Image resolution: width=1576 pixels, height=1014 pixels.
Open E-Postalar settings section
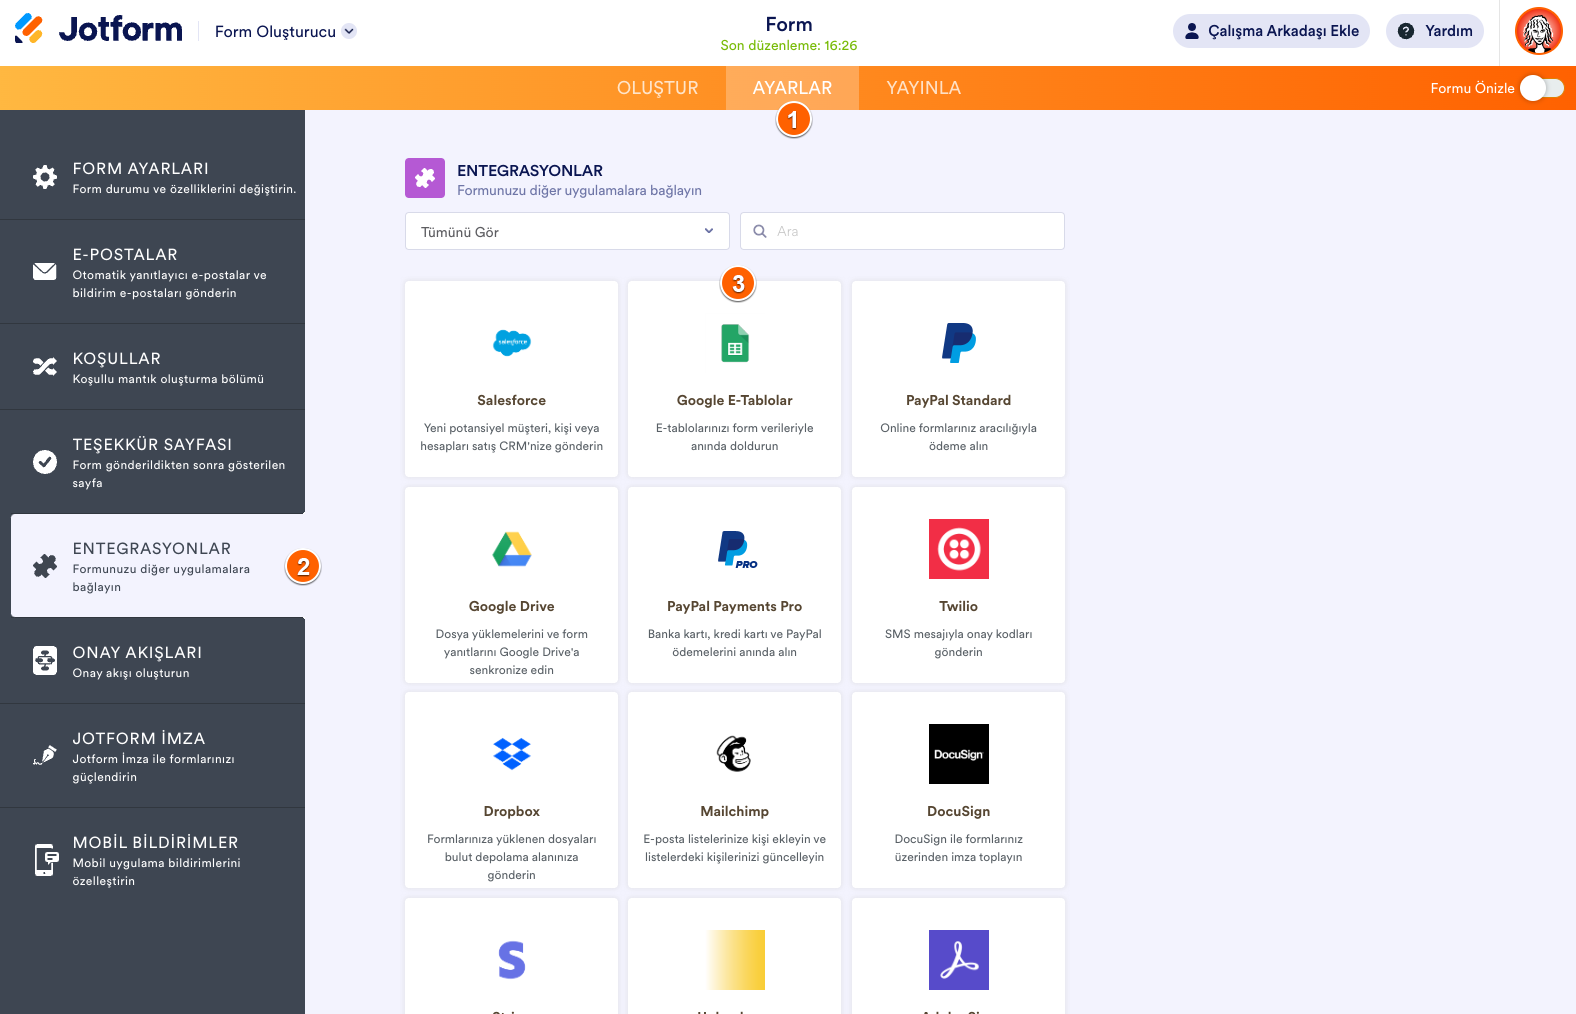click(152, 272)
